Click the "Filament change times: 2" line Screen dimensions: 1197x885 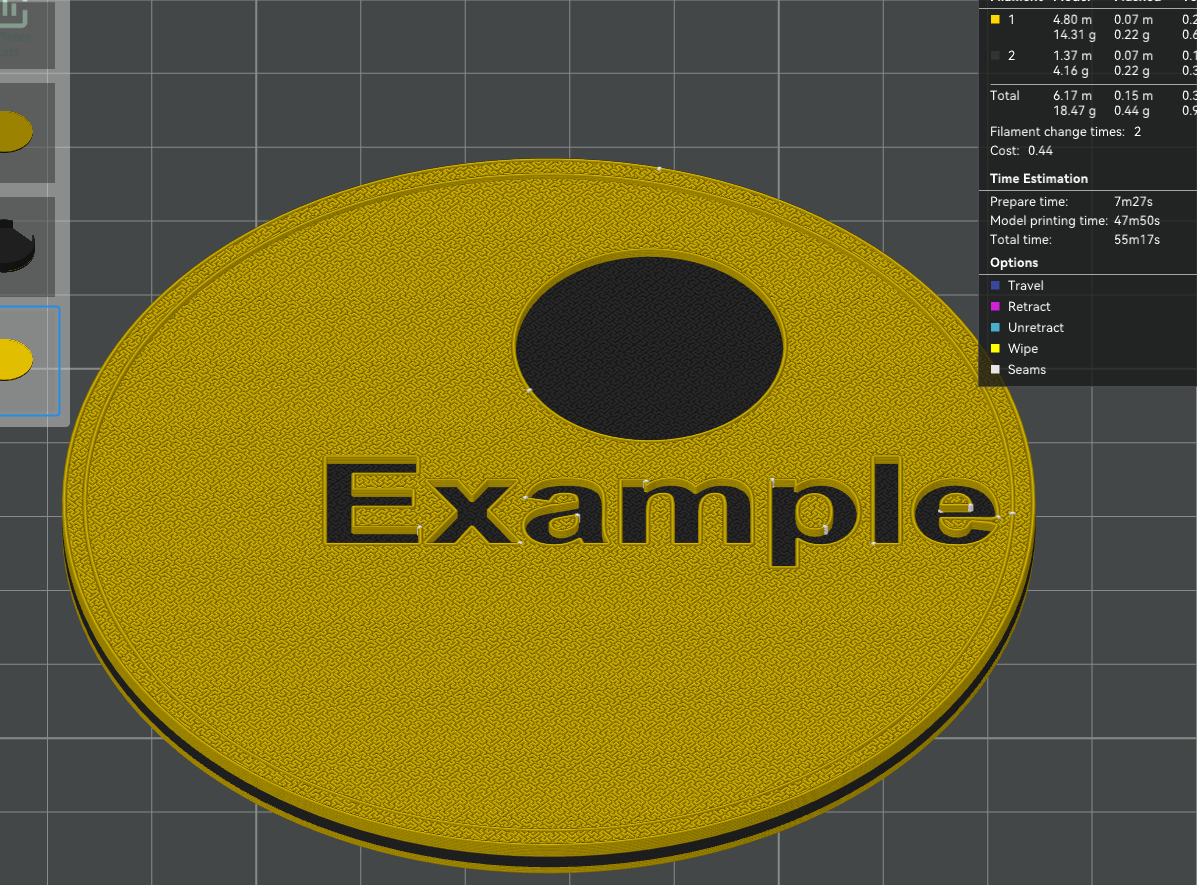[x=1065, y=132]
